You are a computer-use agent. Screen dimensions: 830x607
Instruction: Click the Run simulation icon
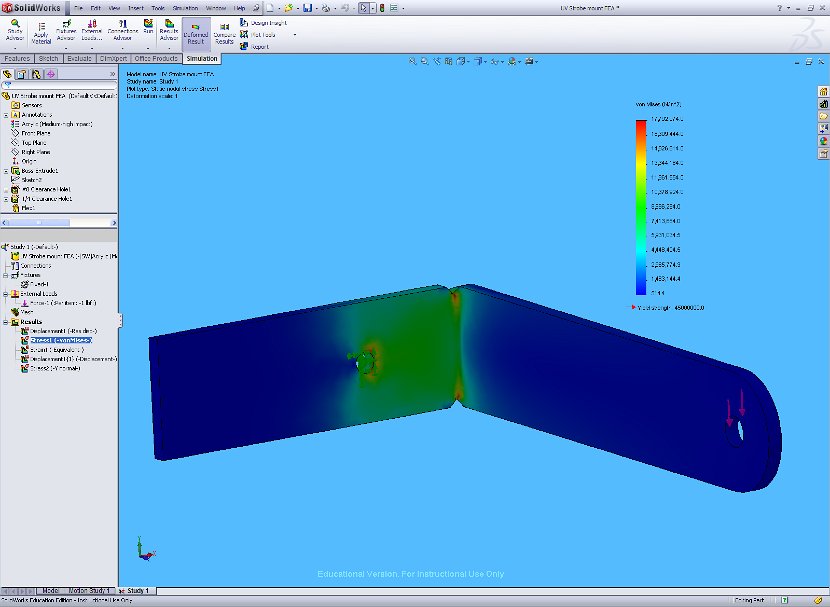pyautogui.click(x=148, y=26)
